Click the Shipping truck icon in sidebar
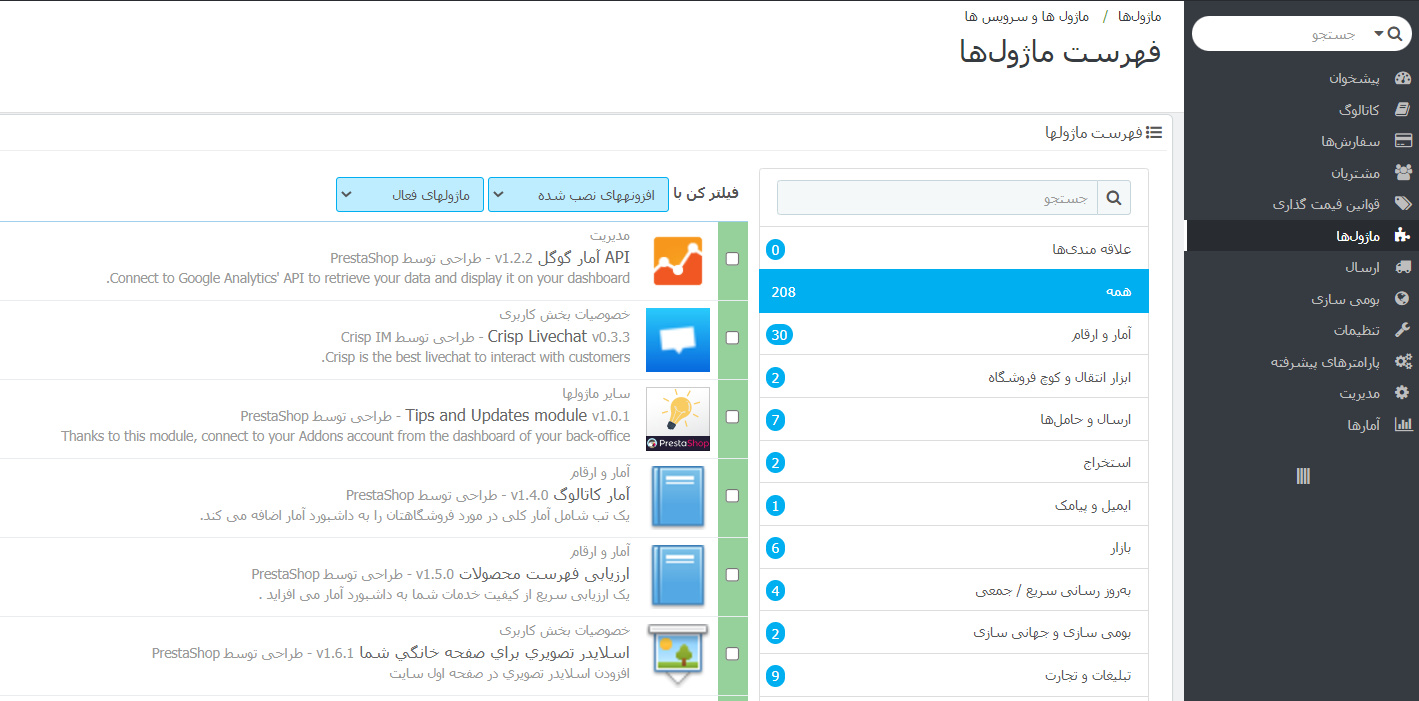Viewport: 1419px width, 701px height. [1403, 267]
